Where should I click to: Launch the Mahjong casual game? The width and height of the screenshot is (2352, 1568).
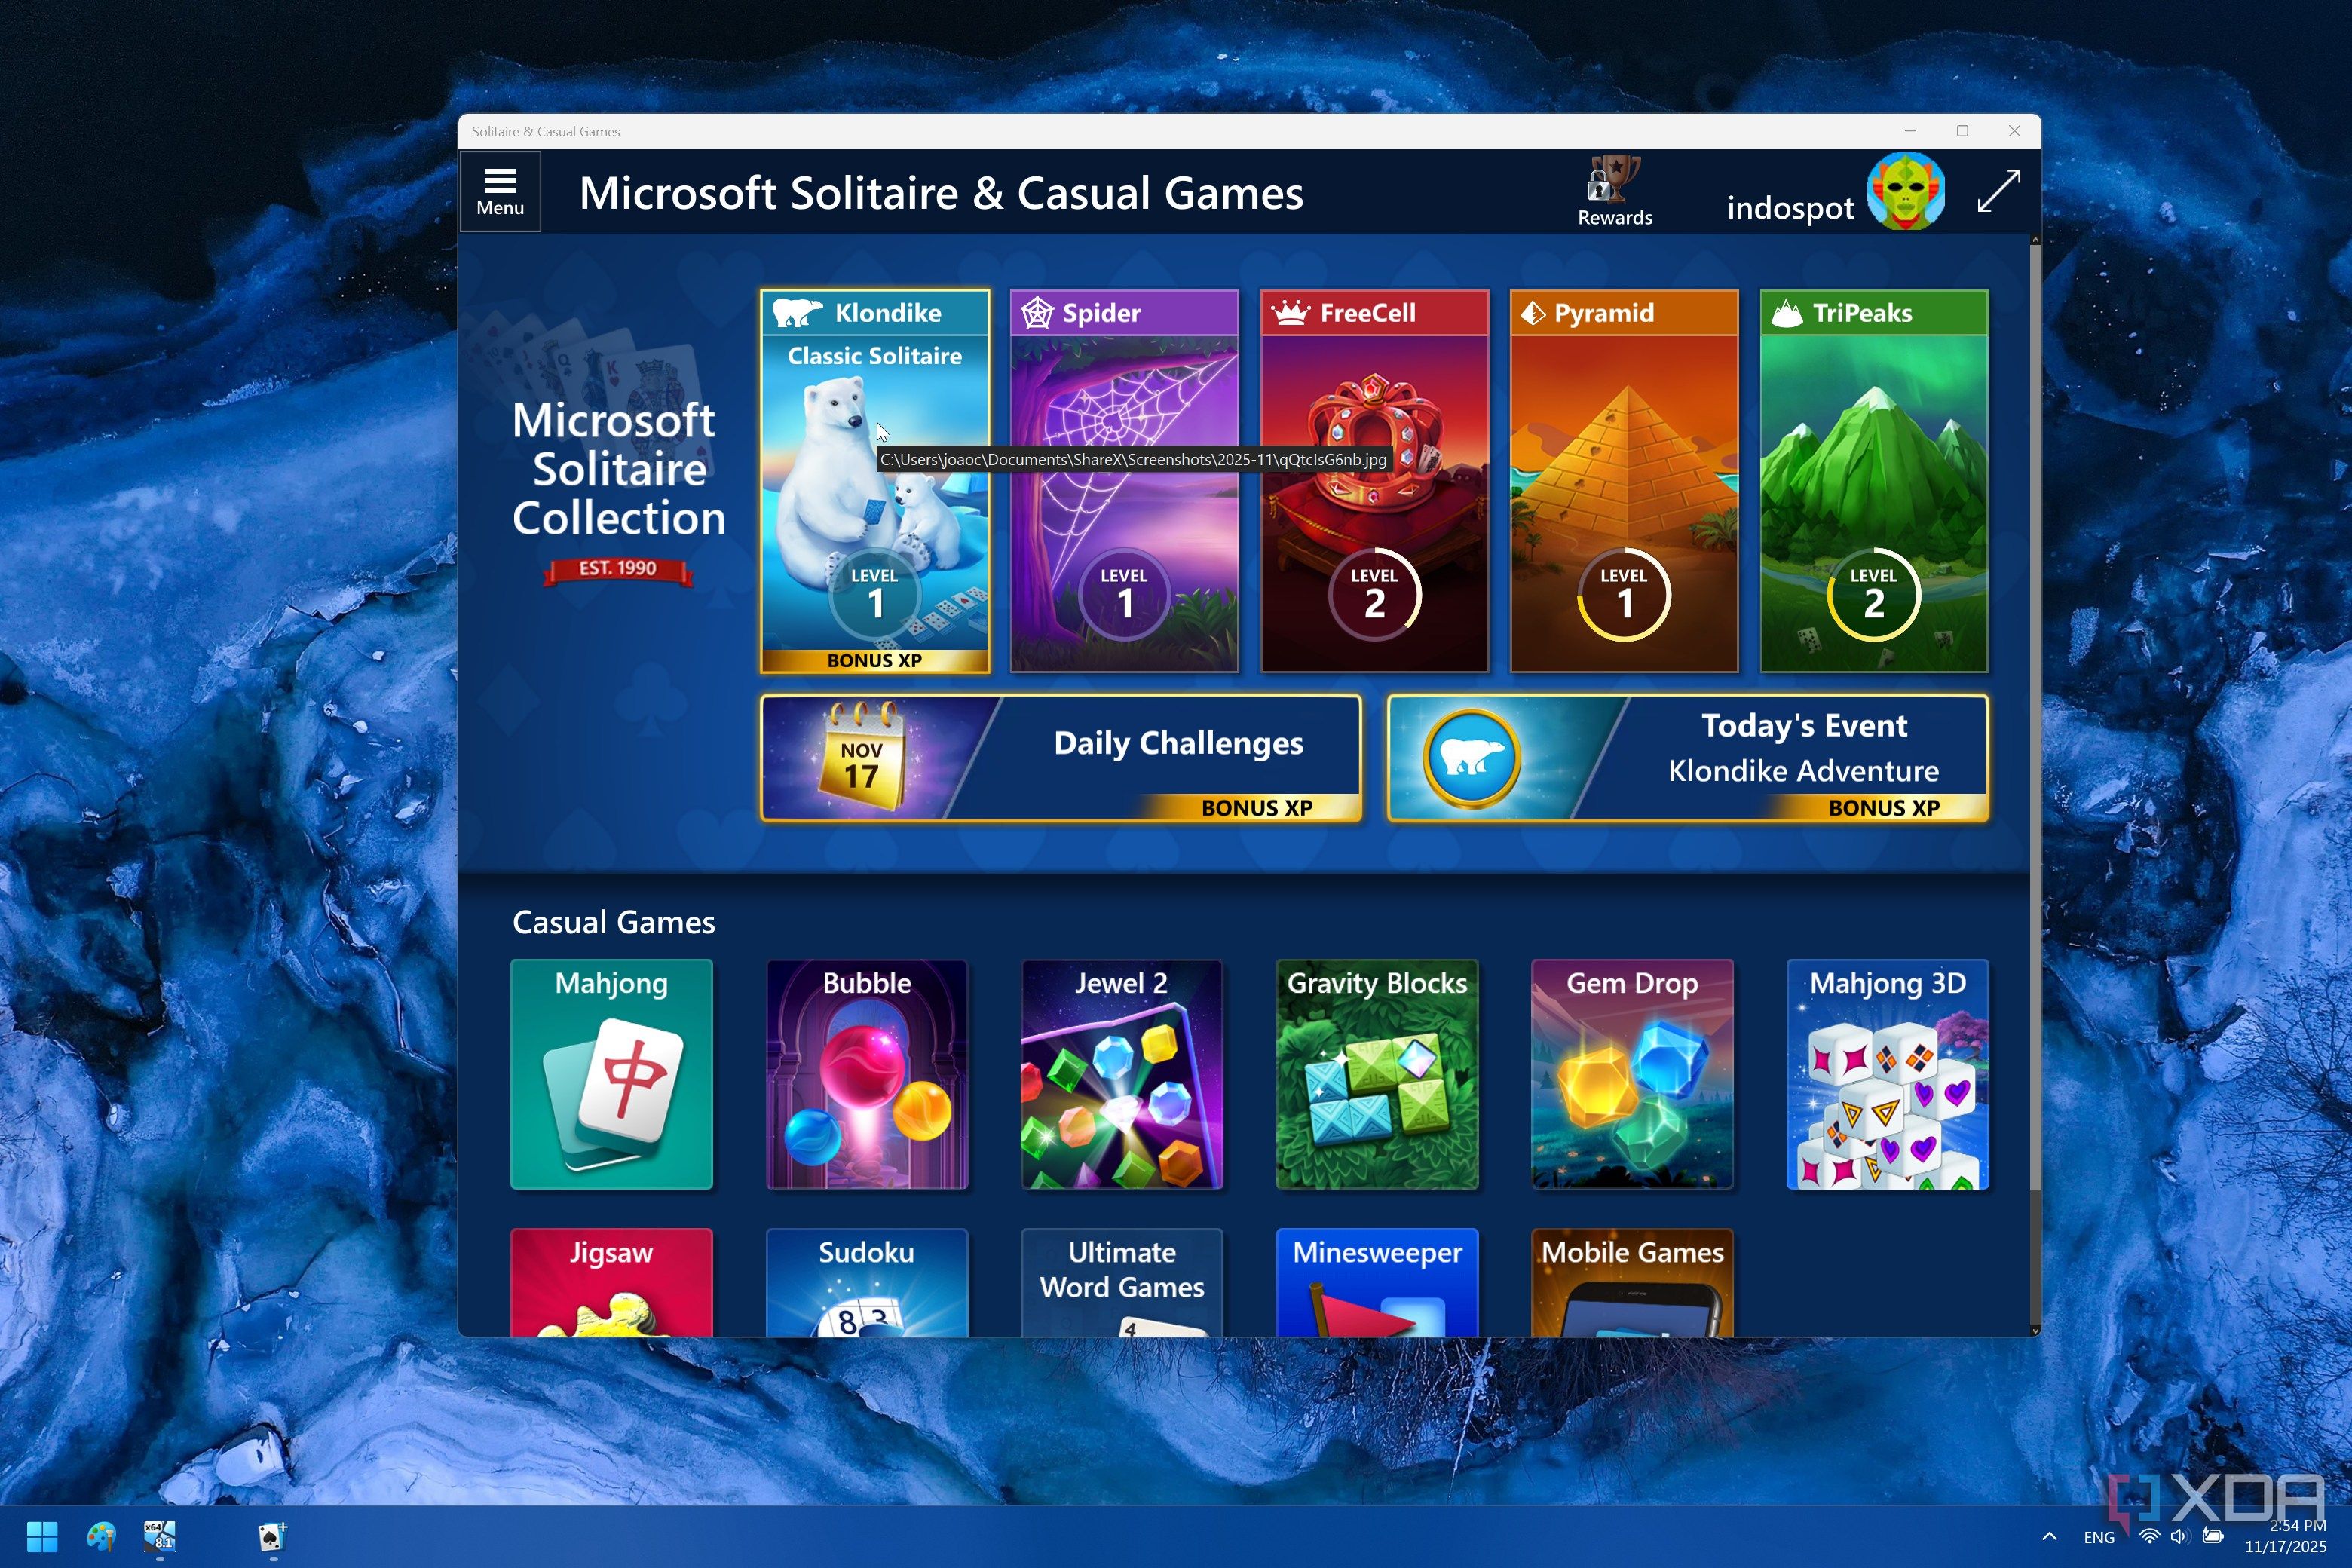[x=611, y=1074]
